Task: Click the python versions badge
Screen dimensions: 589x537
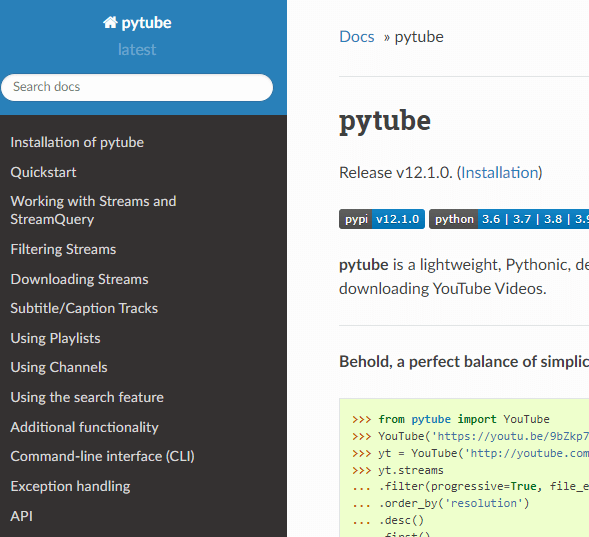Action: click(x=509, y=219)
